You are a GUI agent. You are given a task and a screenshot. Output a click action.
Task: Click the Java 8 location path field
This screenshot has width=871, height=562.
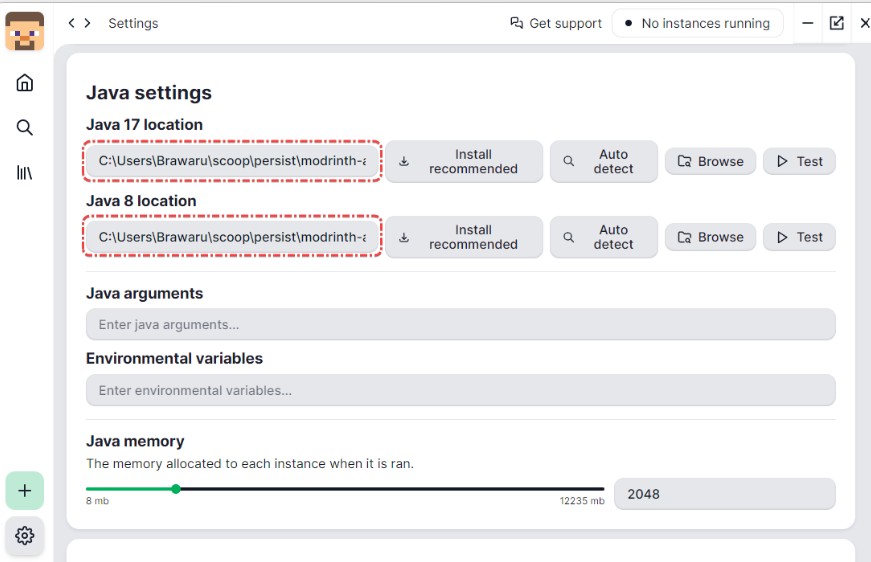[x=232, y=237]
